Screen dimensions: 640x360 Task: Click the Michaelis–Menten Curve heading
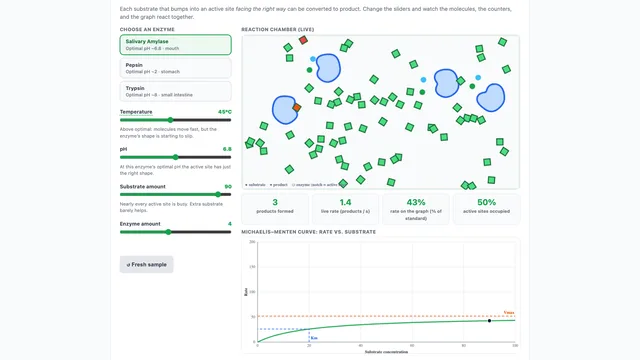(309, 232)
